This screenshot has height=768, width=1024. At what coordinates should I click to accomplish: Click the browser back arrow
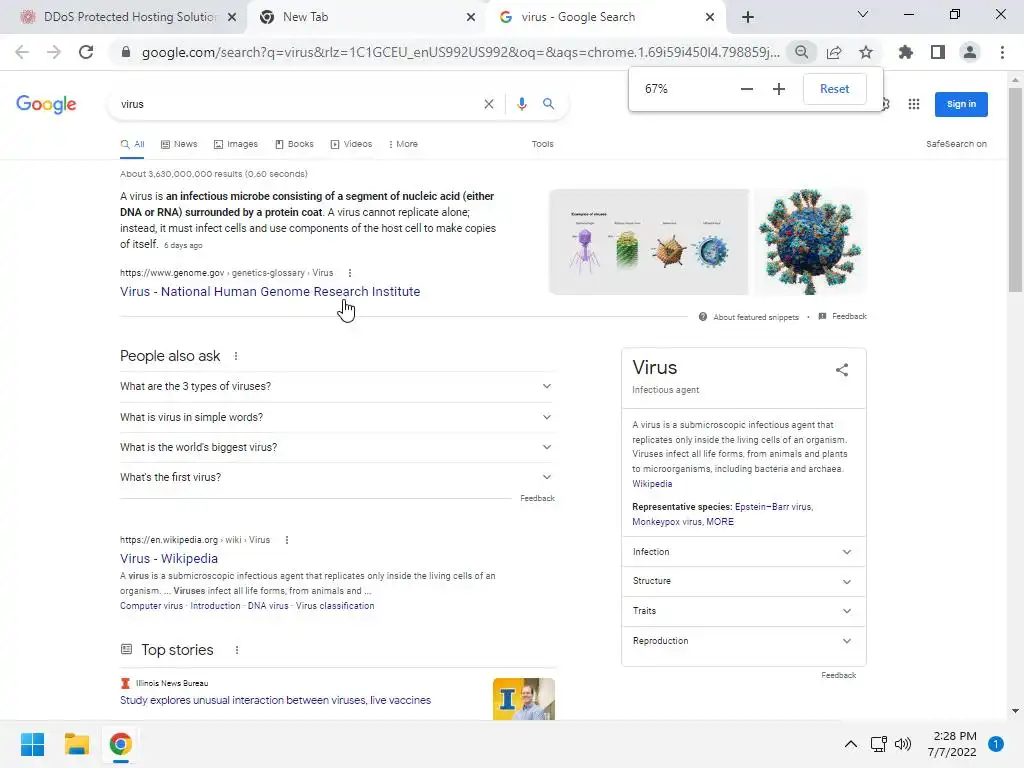[22, 52]
